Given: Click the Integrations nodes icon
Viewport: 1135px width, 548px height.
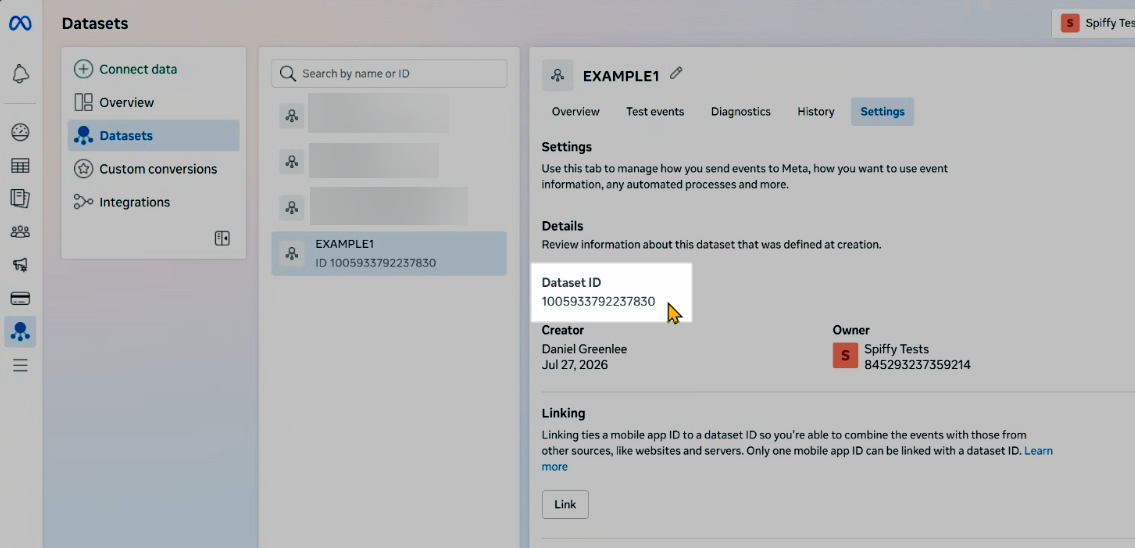Looking at the screenshot, I should tap(84, 202).
